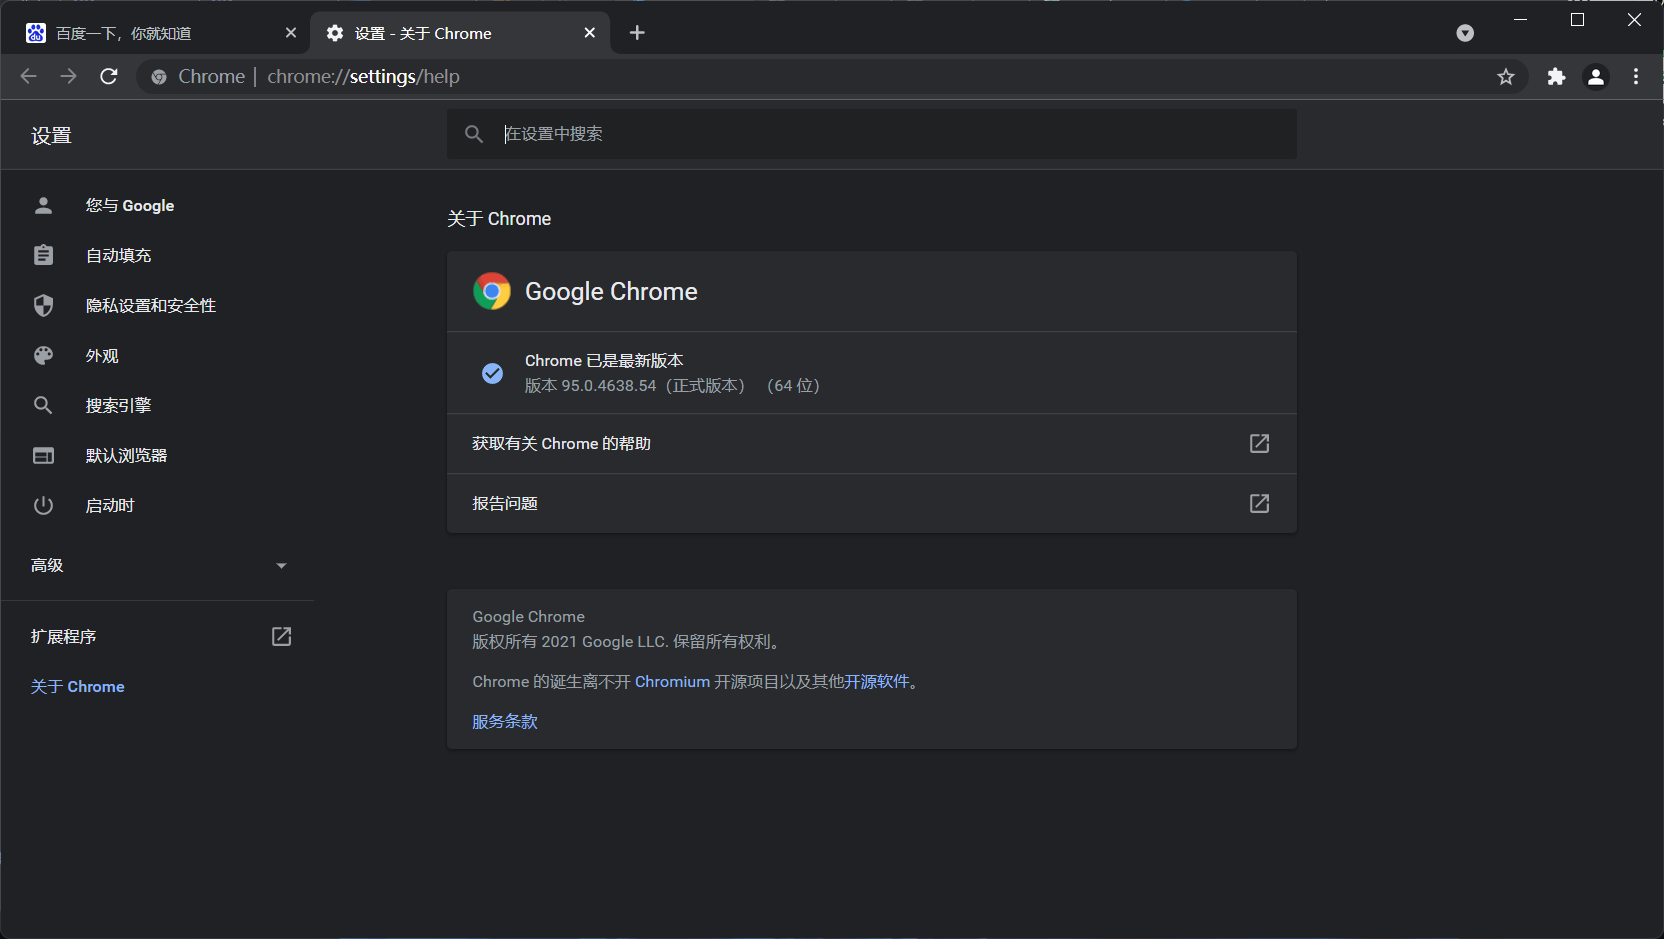
Task: Close the 设置 - 关于 Chrome tab
Action: (x=590, y=33)
